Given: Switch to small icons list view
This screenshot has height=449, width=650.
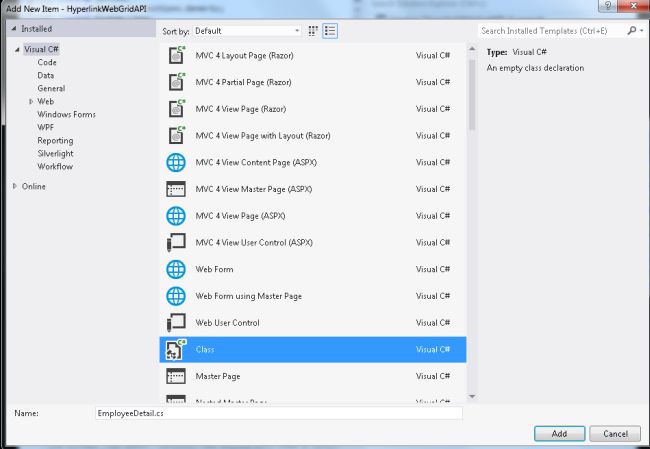Looking at the screenshot, I should [330, 31].
